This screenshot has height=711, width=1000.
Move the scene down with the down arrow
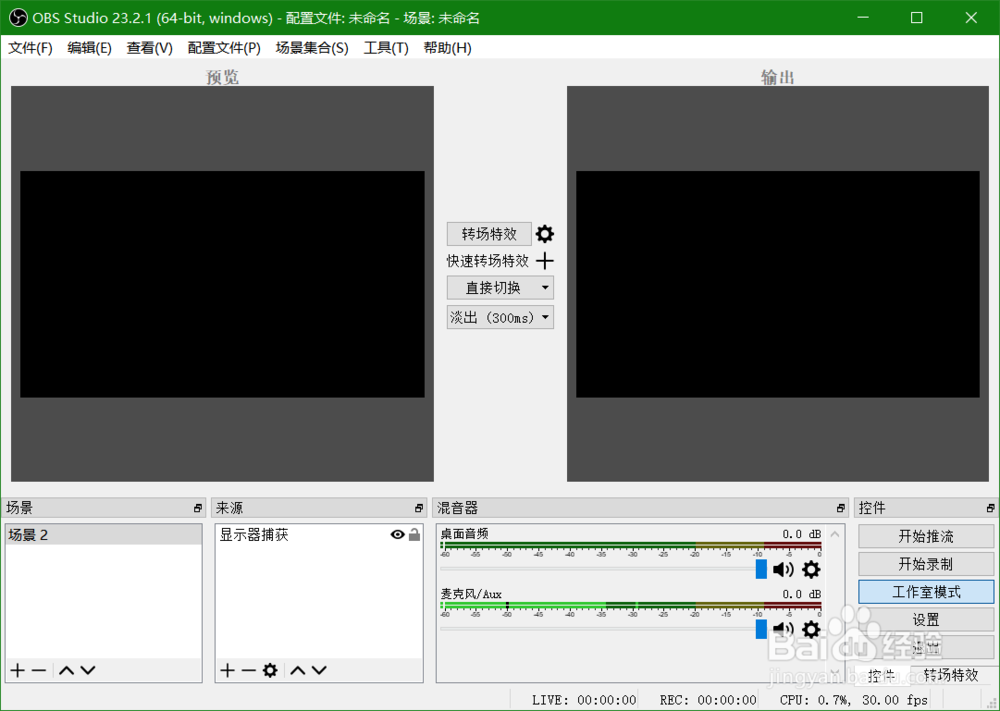pyautogui.click(x=88, y=670)
